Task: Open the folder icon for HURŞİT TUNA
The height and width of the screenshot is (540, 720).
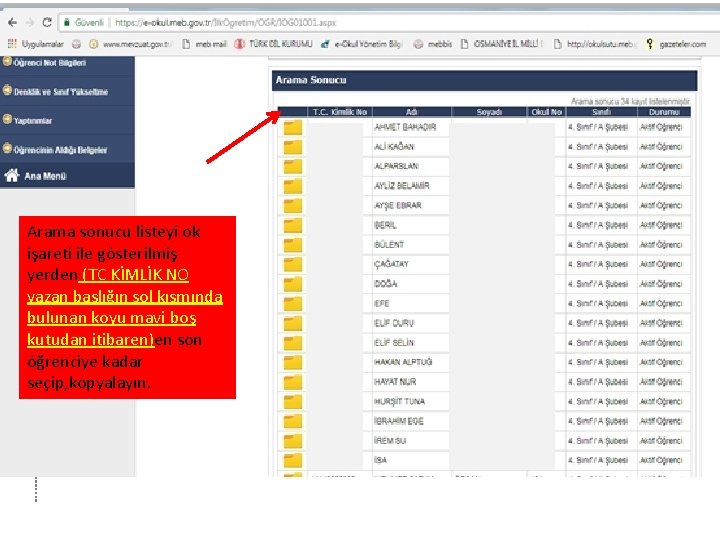Action: (x=292, y=402)
